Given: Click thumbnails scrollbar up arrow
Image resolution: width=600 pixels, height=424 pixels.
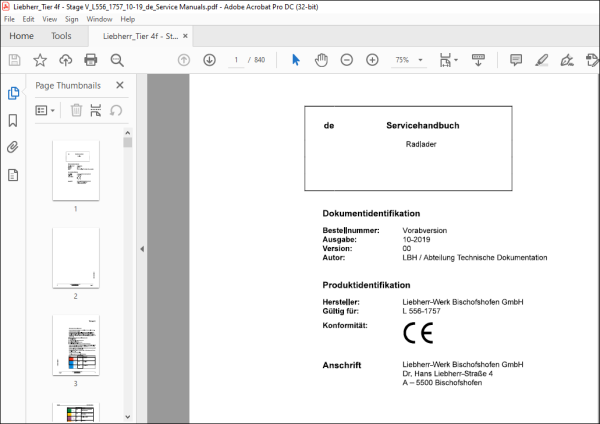Looking at the screenshot, I should (128, 132).
